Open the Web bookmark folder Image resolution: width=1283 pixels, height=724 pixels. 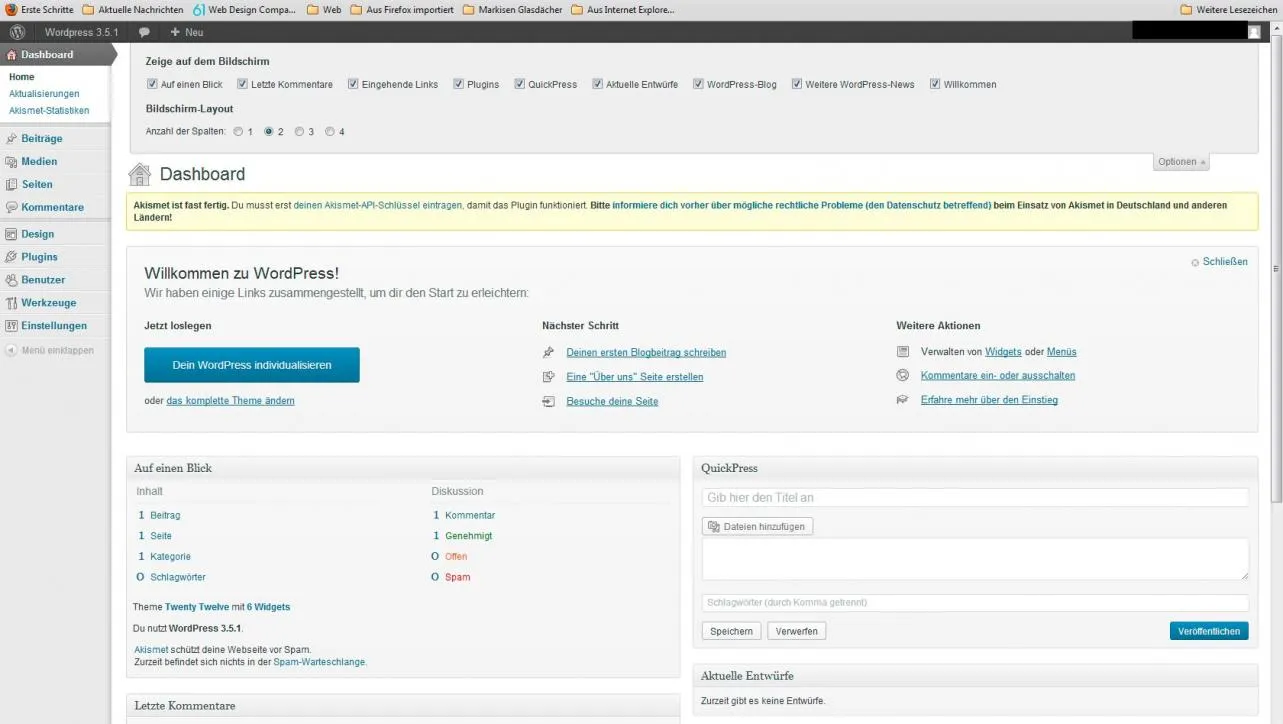[x=324, y=10]
